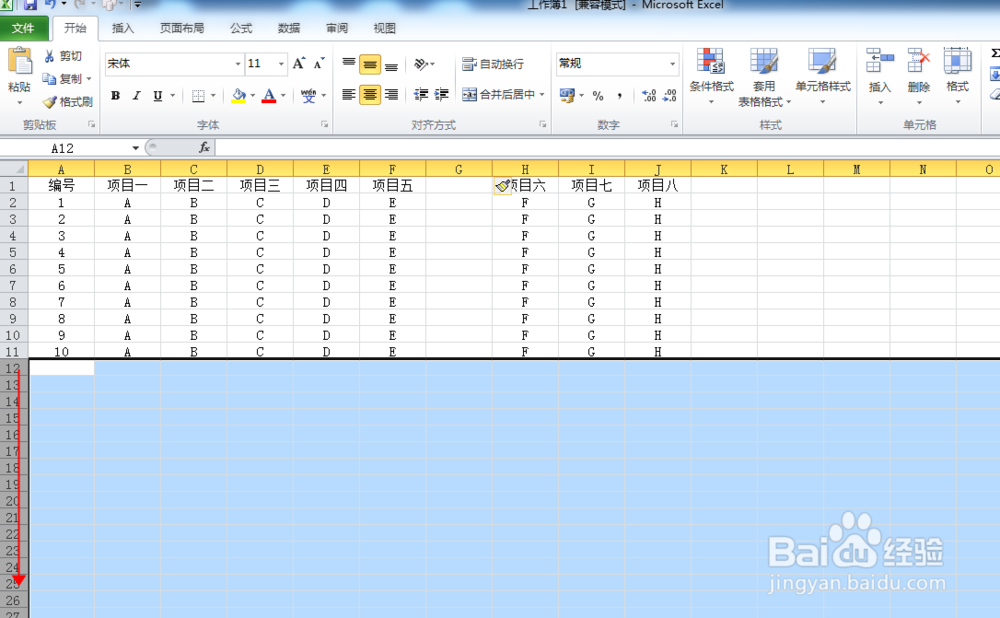Click the increase decimal icon
1000x618 pixels.
pyautogui.click(x=649, y=96)
